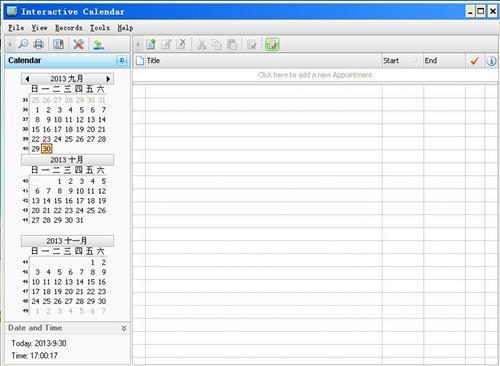
Task: Click the highlighted colorful calendar view icon
Action: 272,44
